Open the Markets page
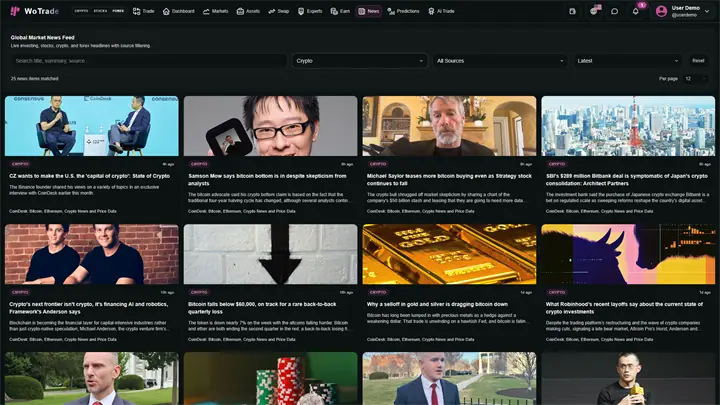720x405 pixels. (215, 11)
